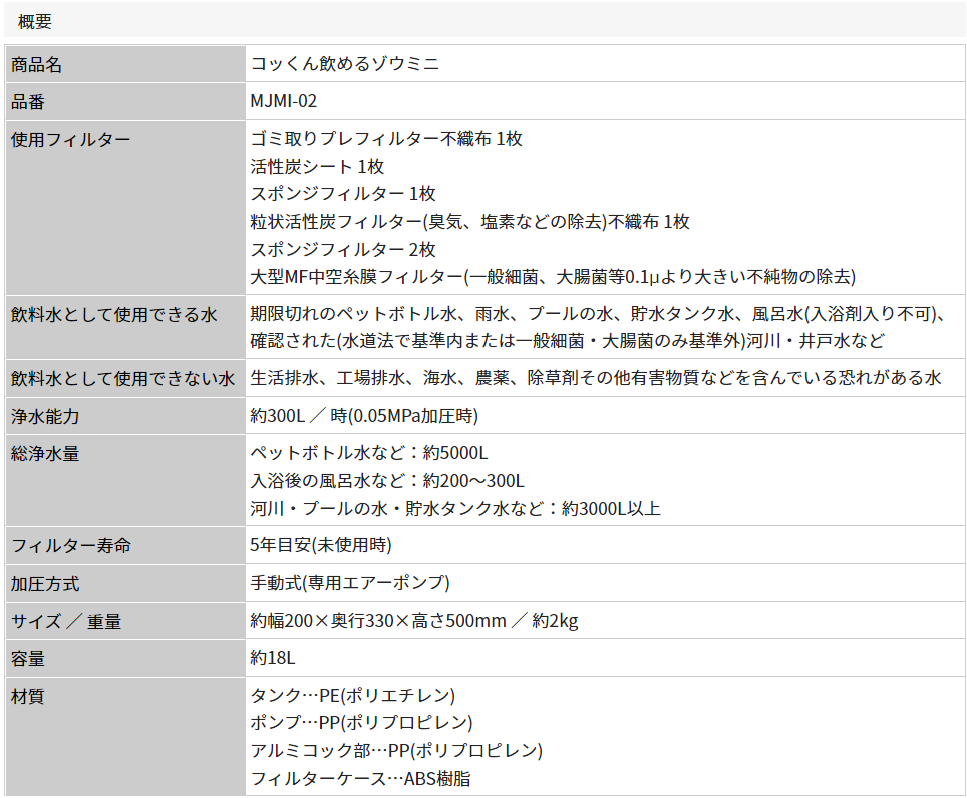
Task: Click the model number MJMI-02
Action: tap(284, 101)
